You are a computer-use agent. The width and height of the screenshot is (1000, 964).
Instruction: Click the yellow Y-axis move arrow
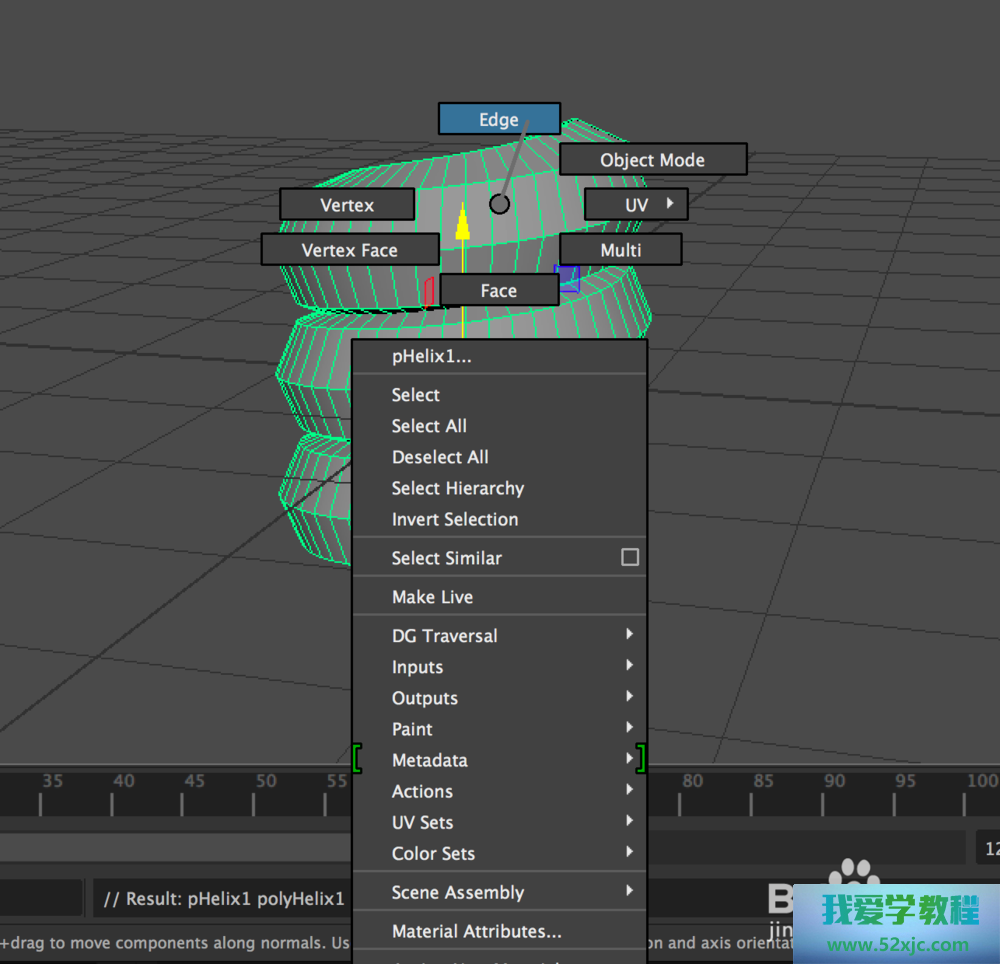click(462, 224)
